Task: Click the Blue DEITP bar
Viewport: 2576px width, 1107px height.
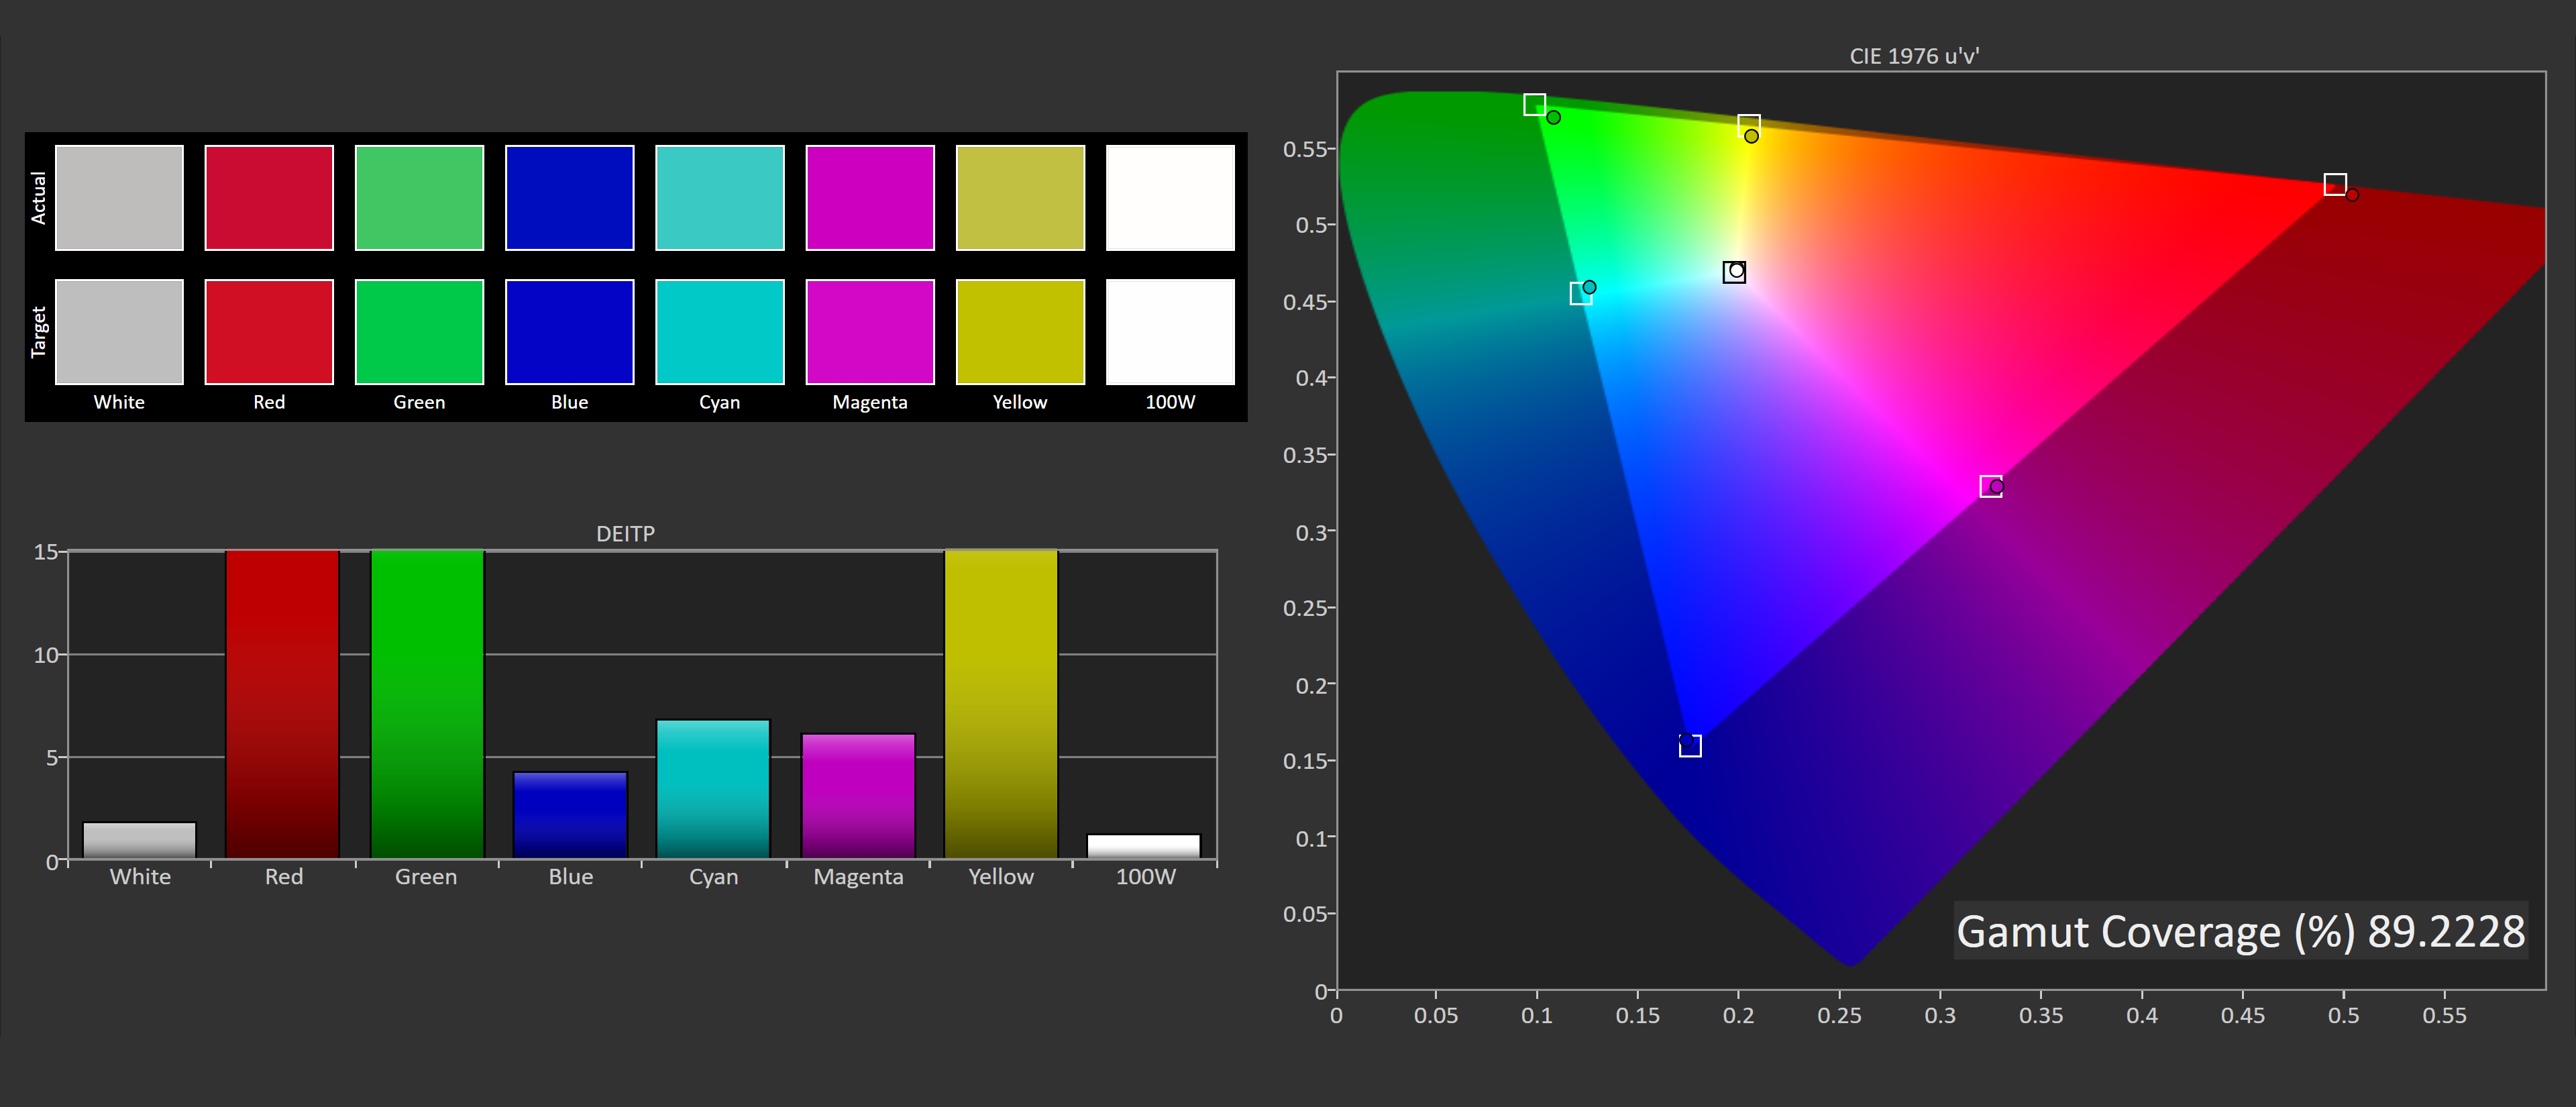Action: [x=570, y=815]
